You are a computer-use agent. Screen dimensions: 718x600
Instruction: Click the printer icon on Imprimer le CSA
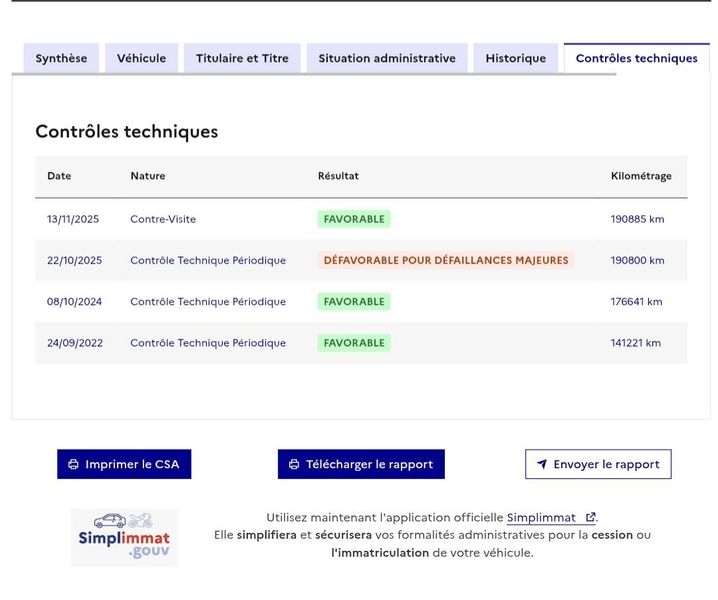point(73,464)
